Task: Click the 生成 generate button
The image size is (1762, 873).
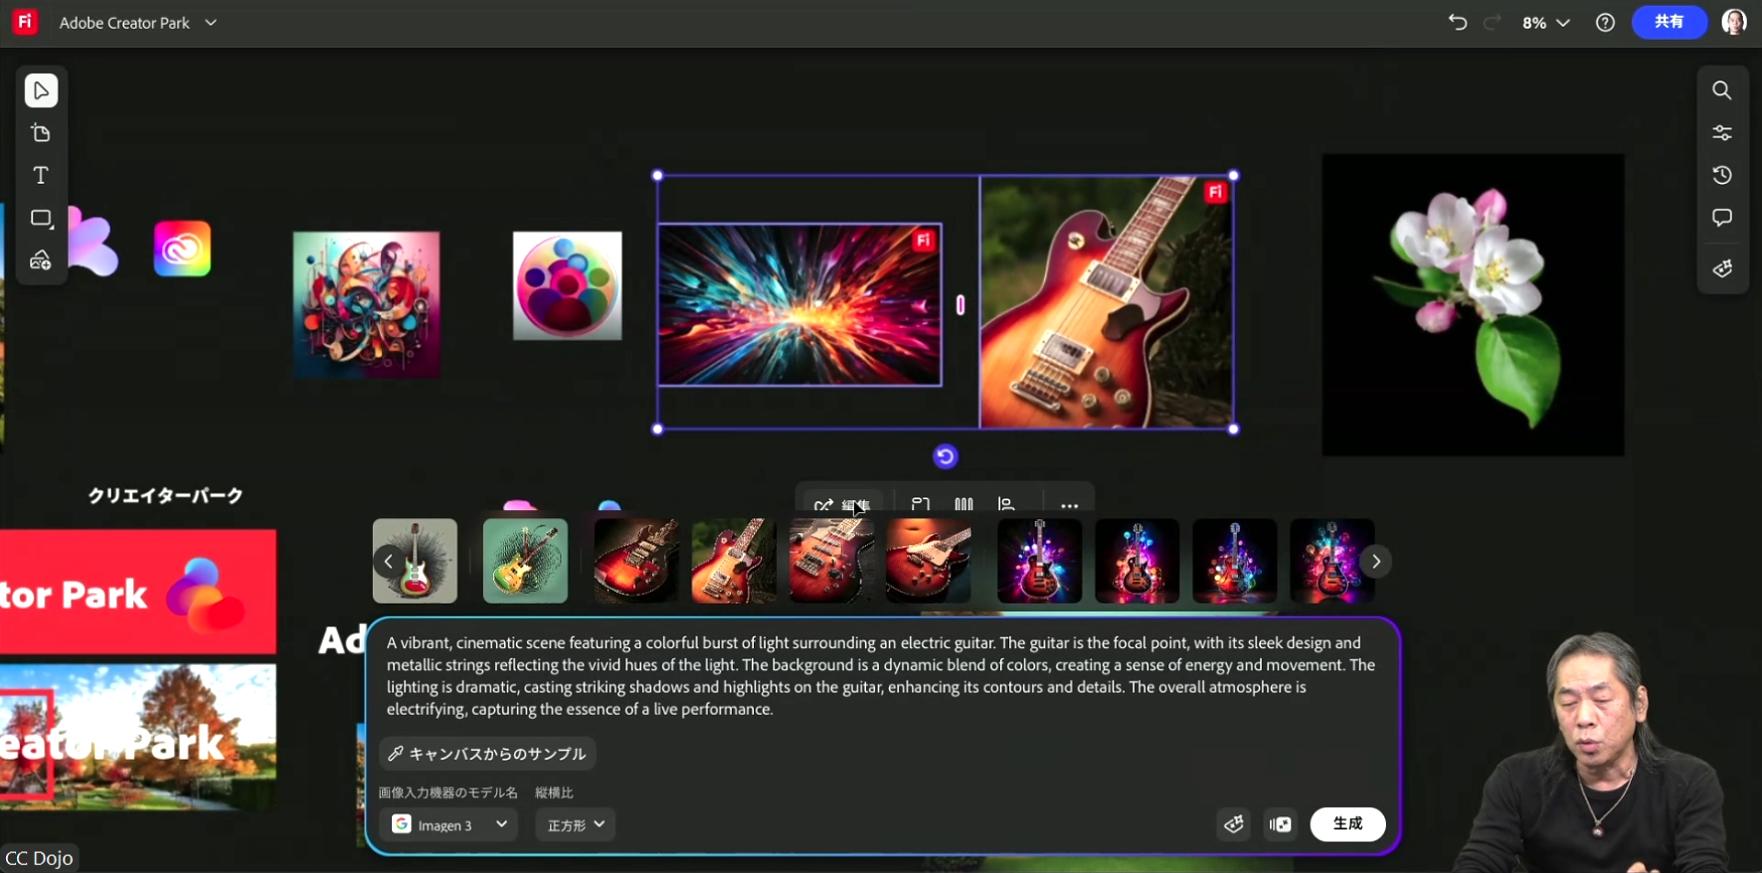Action: tap(1347, 824)
